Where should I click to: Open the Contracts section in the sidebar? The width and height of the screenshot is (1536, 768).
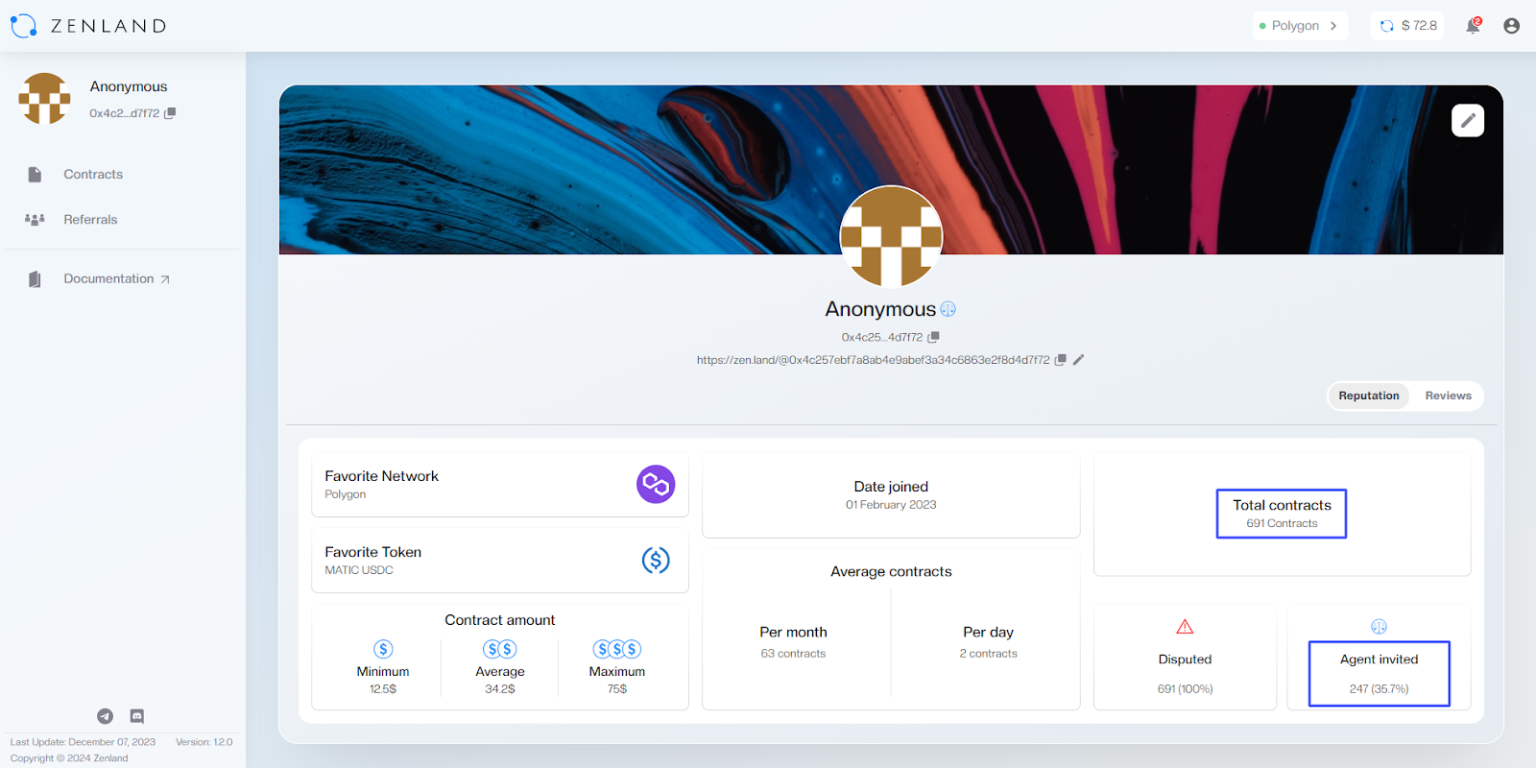92,174
